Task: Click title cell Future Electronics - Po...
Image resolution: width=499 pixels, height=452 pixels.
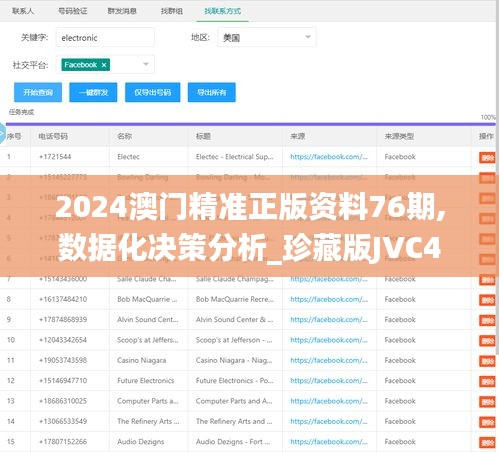Action: [235, 381]
